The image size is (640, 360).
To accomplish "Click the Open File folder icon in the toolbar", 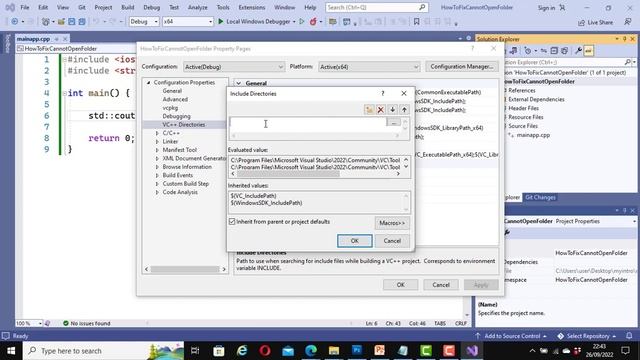I will point(61,21).
